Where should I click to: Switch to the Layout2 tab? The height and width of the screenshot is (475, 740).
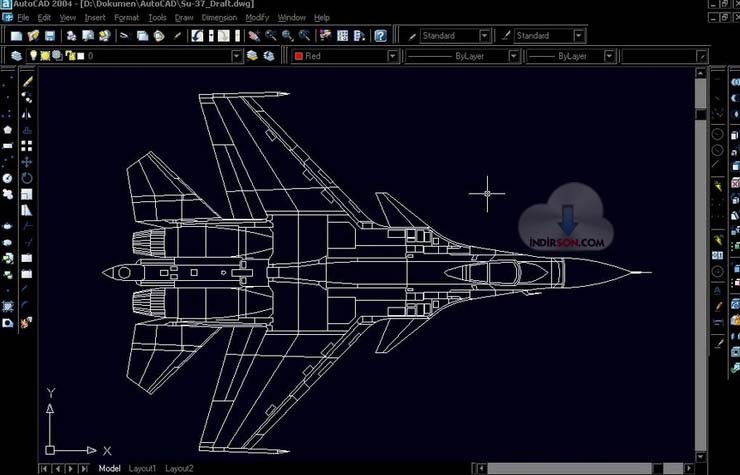(x=179, y=468)
